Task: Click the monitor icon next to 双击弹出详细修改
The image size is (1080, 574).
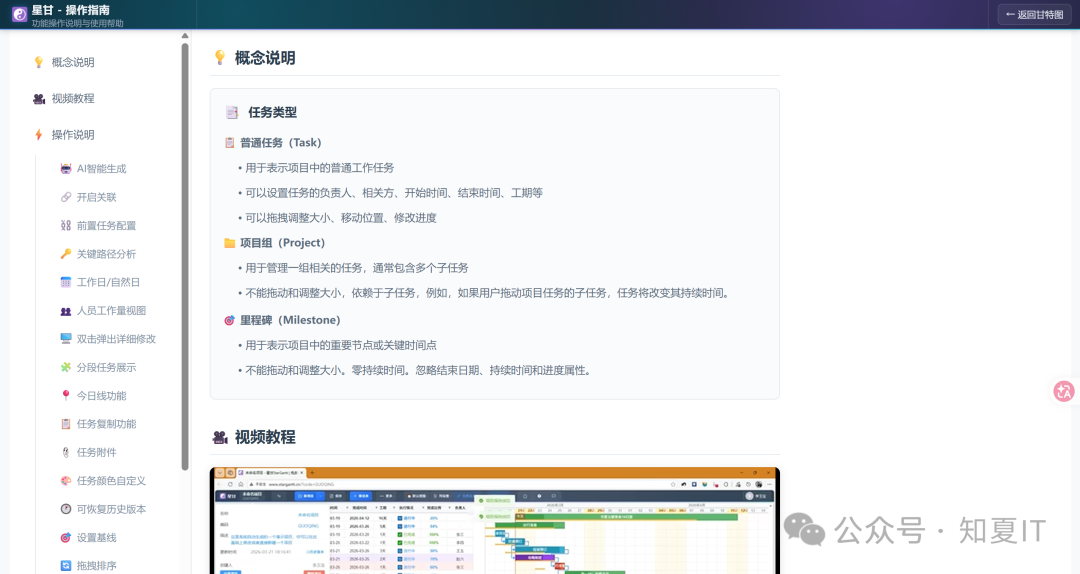Action: 65,339
